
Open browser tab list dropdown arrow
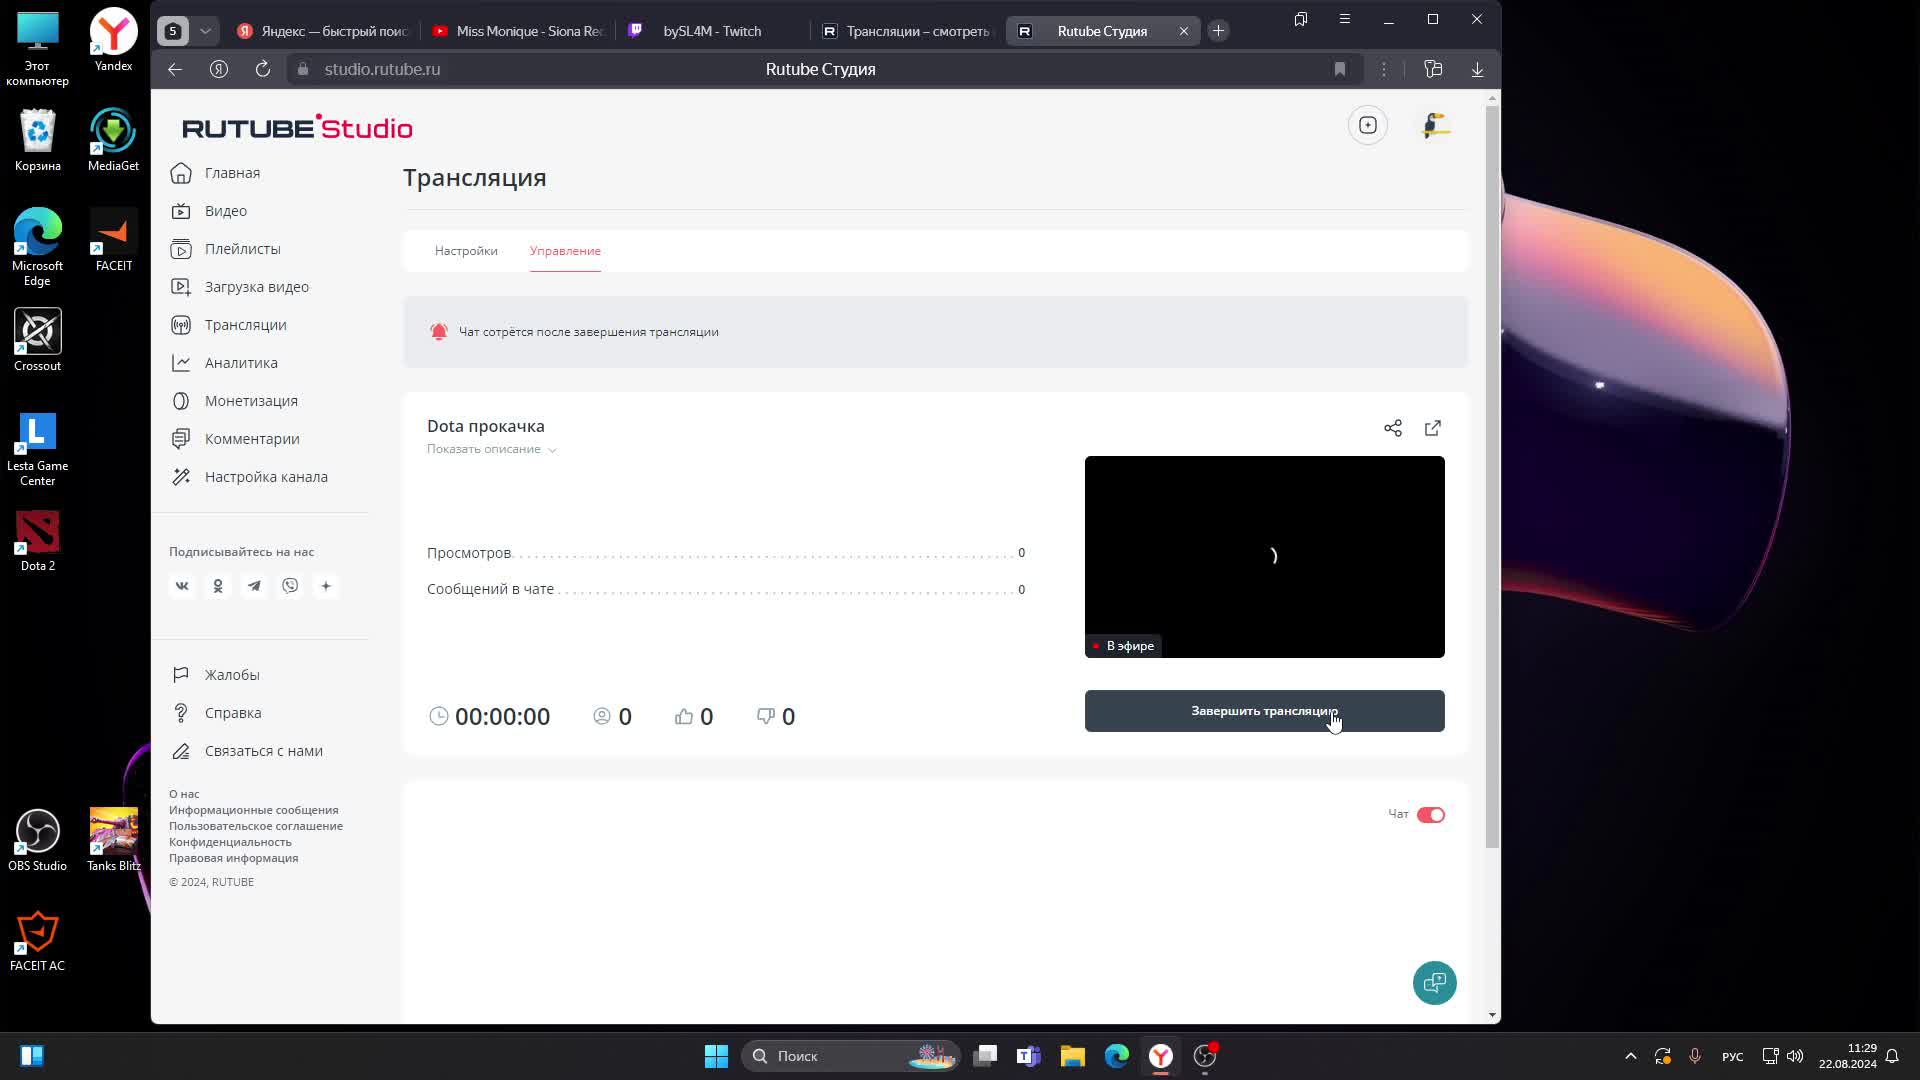[205, 31]
